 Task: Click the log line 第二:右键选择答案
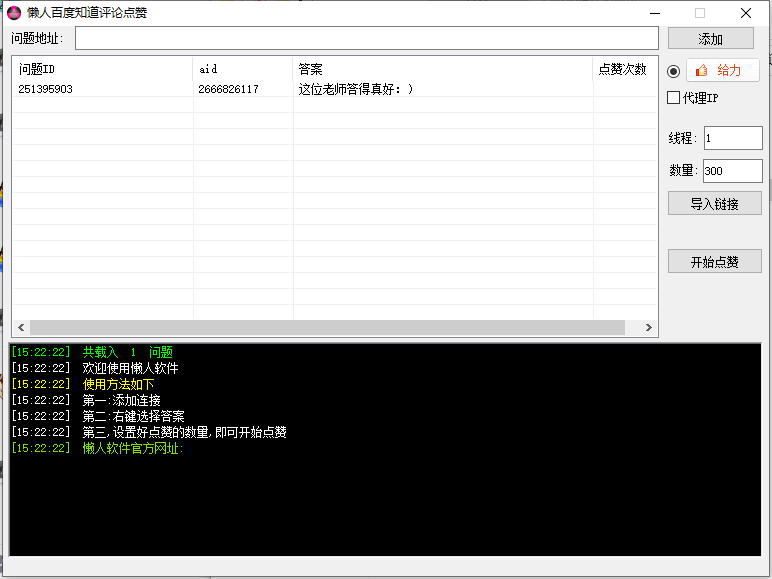(x=98, y=416)
